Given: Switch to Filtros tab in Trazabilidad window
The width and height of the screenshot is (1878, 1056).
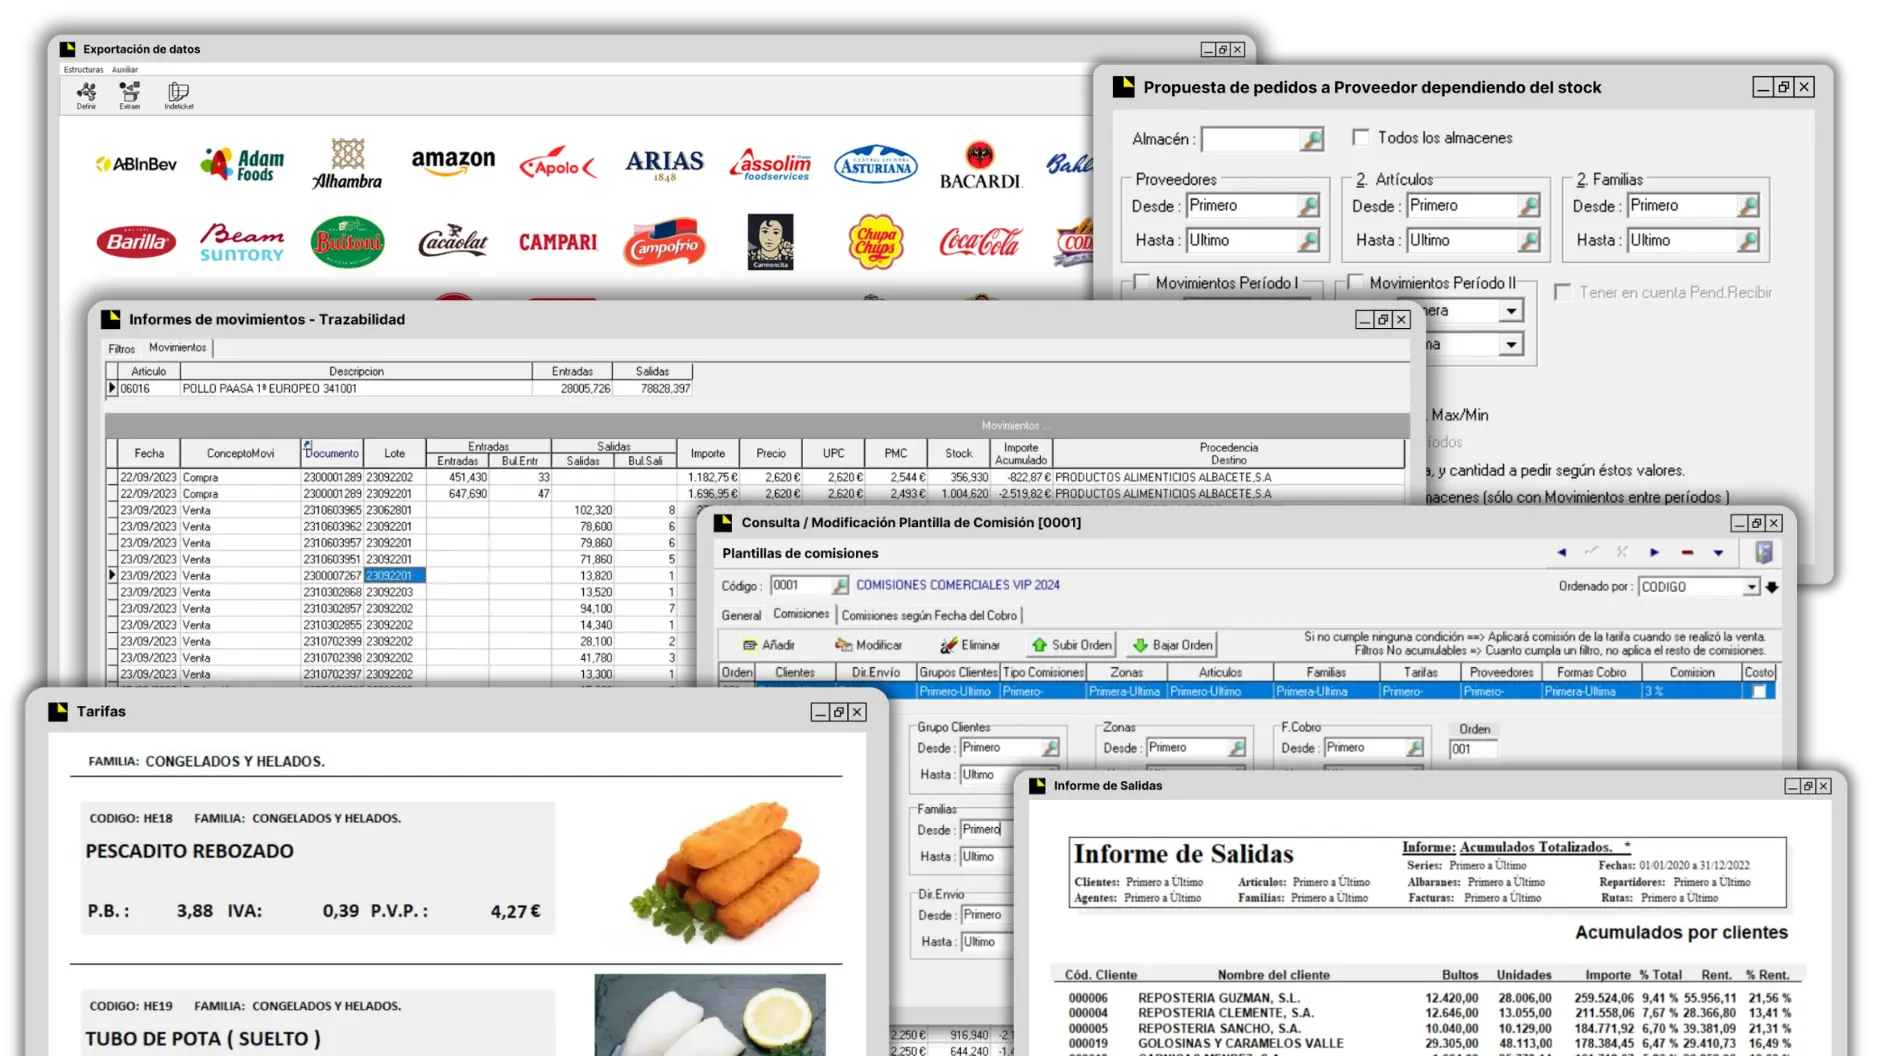Looking at the screenshot, I should pos(122,349).
